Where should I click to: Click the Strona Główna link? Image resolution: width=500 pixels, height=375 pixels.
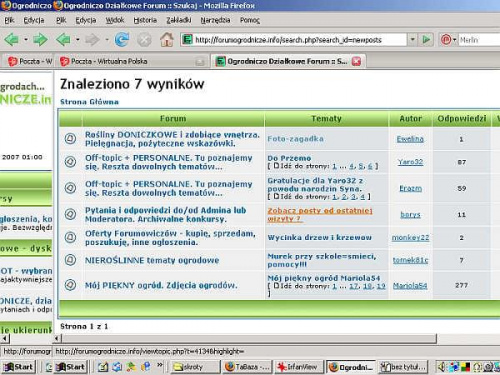(89, 102)
